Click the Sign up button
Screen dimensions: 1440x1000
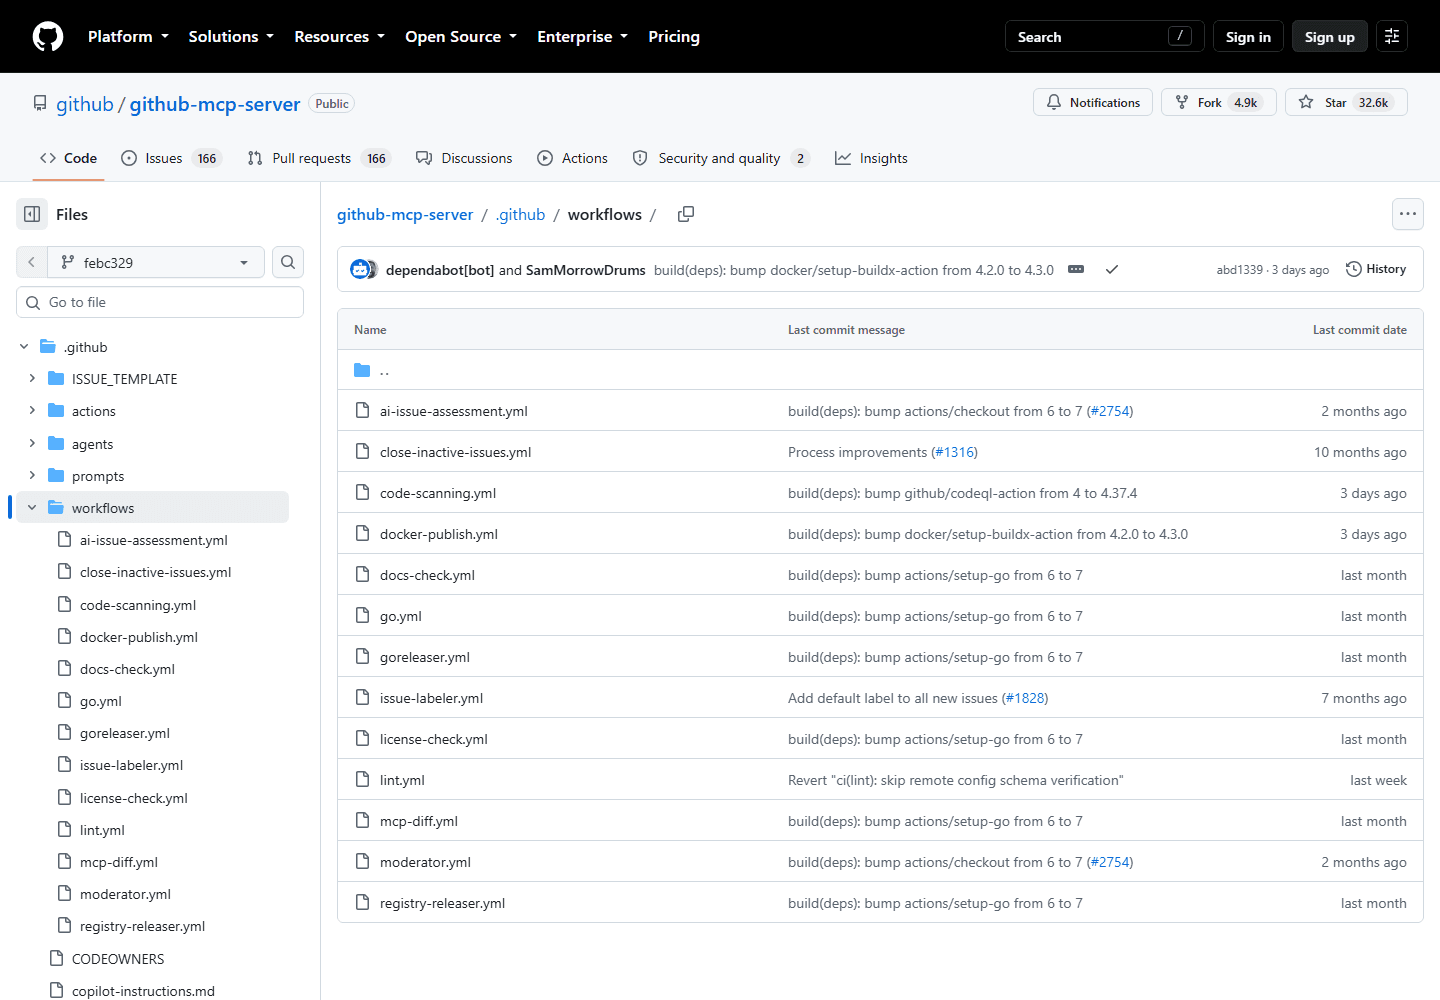(1329, 37)
